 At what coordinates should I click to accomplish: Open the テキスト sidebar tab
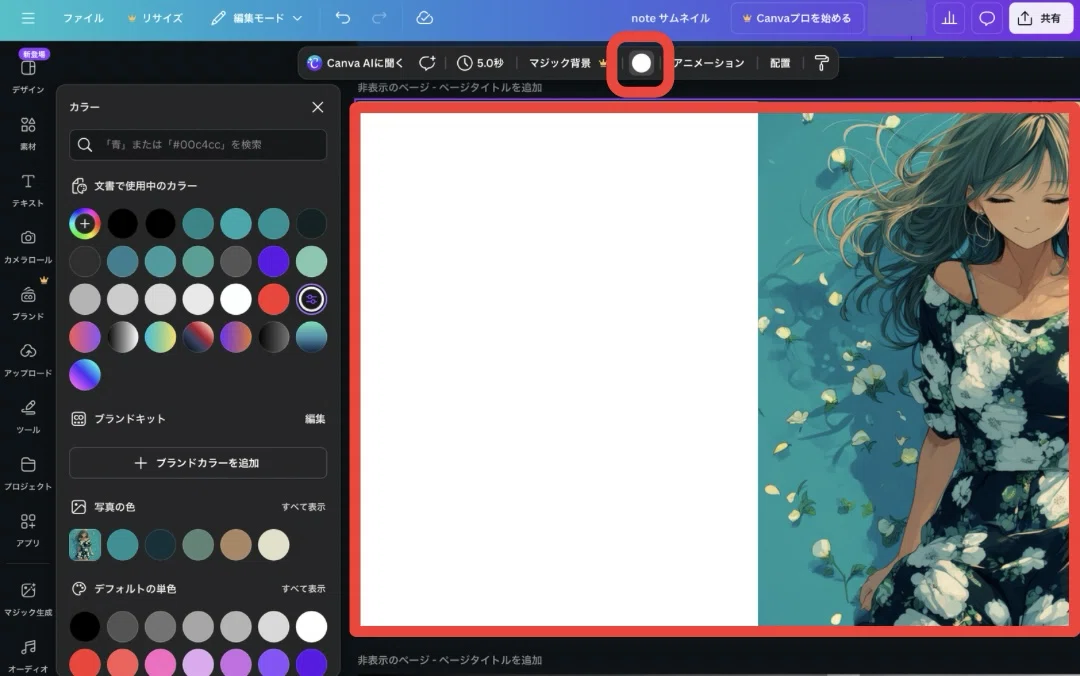[x=28, y=190]
